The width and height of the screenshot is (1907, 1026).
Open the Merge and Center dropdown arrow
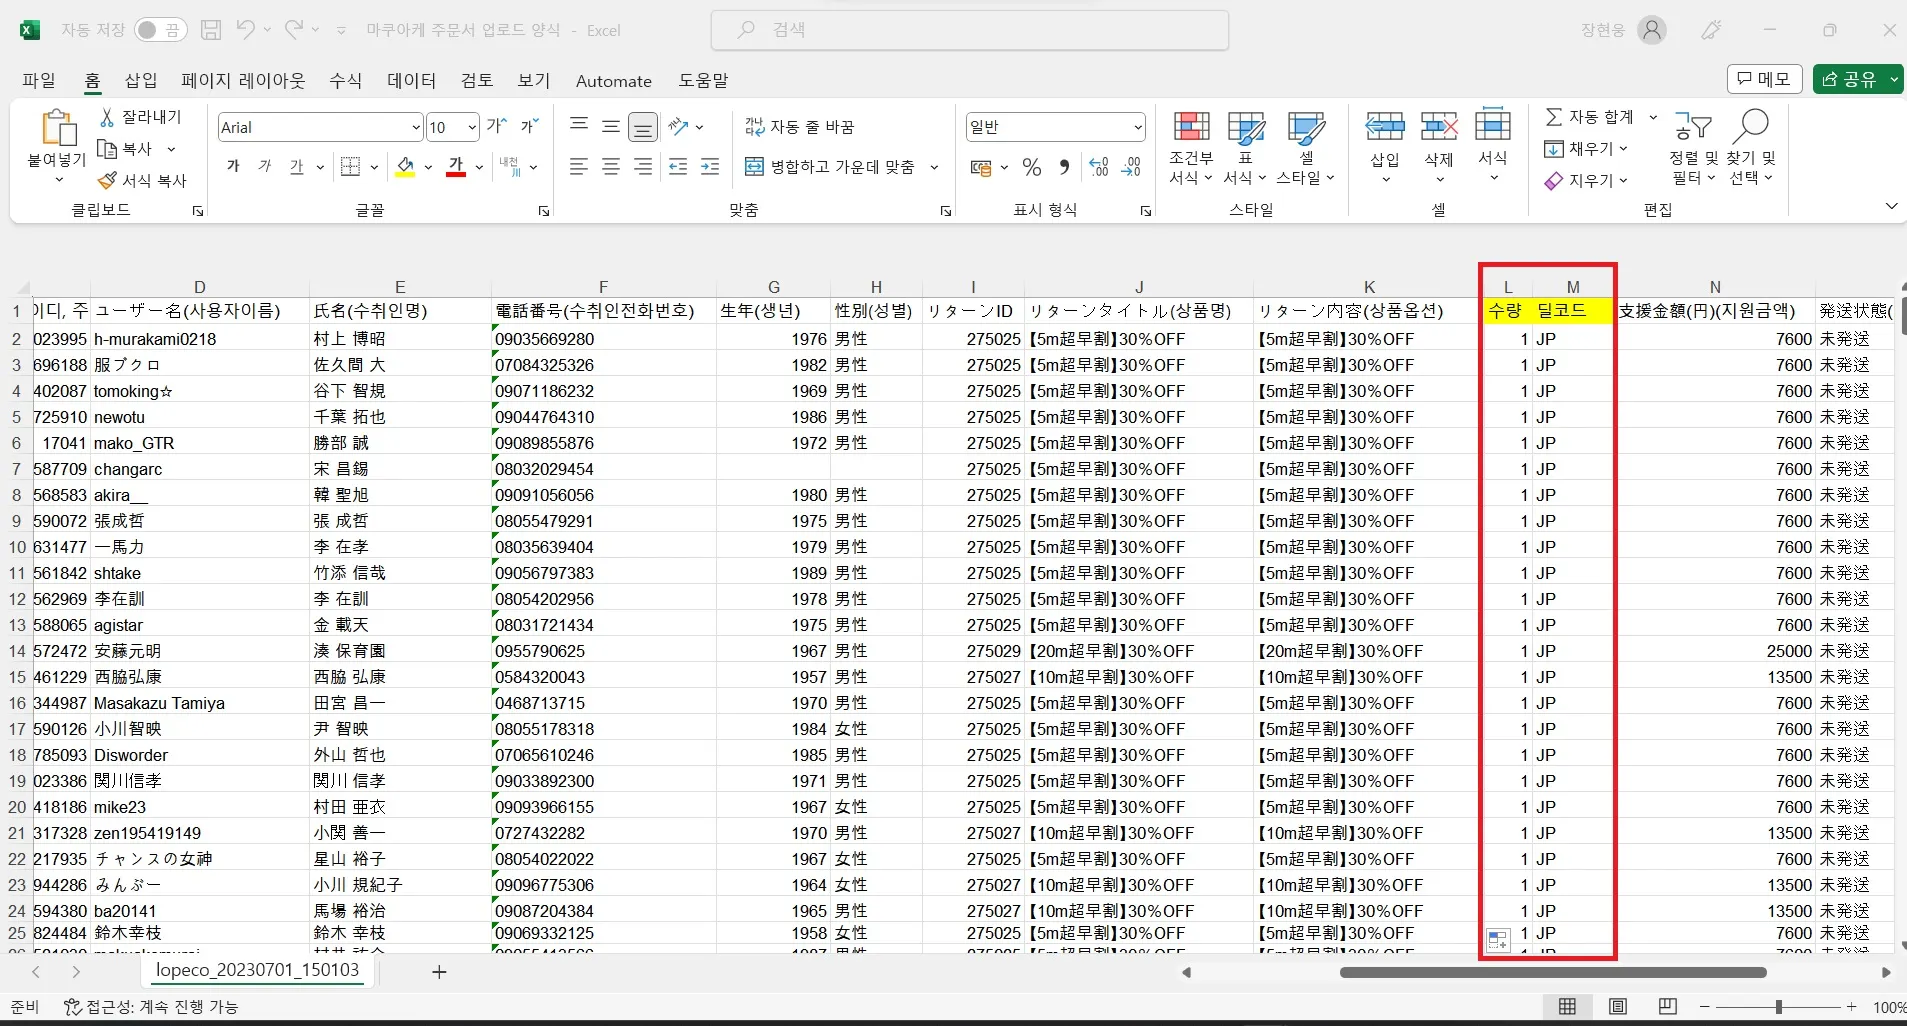tap(934, 167)
